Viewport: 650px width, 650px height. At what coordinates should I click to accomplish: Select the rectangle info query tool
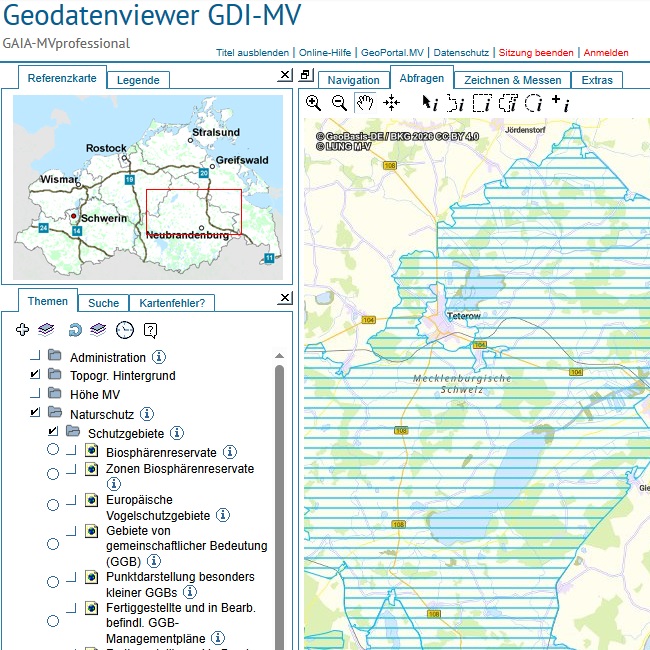coord(482,103)
